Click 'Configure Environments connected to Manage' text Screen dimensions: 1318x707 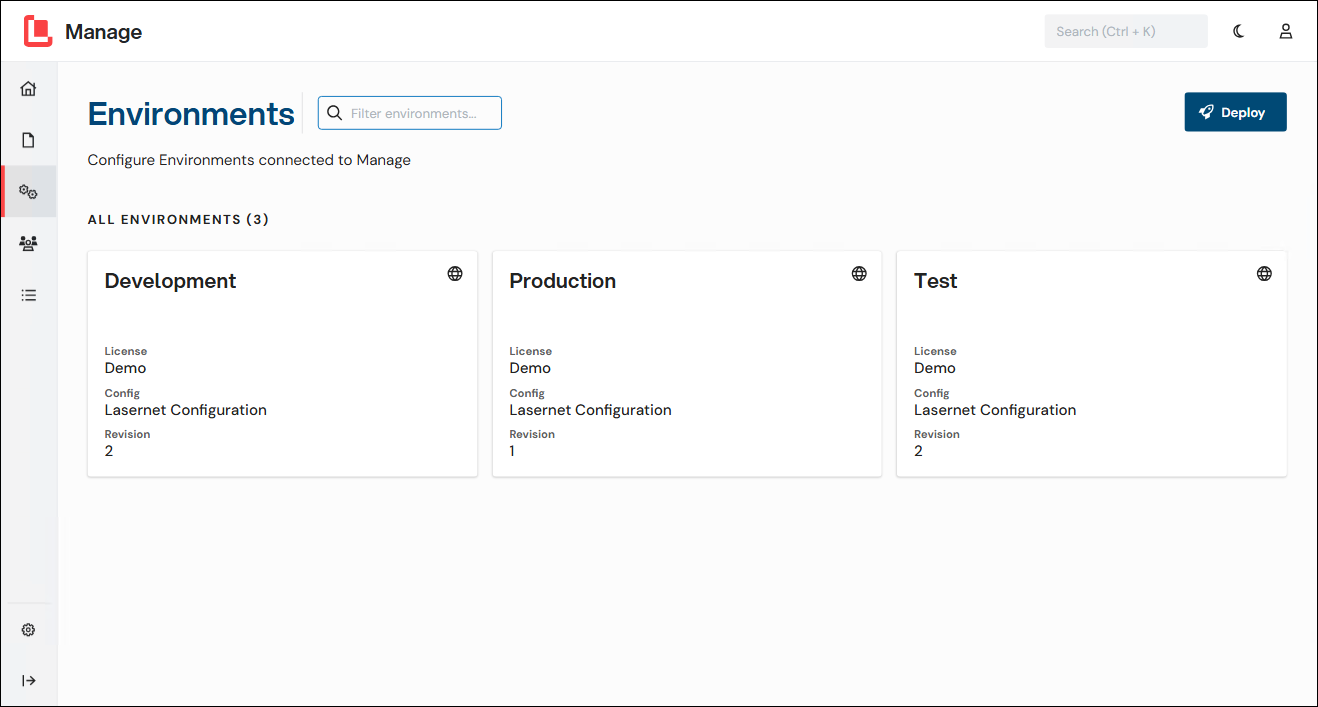pos(249,160)
